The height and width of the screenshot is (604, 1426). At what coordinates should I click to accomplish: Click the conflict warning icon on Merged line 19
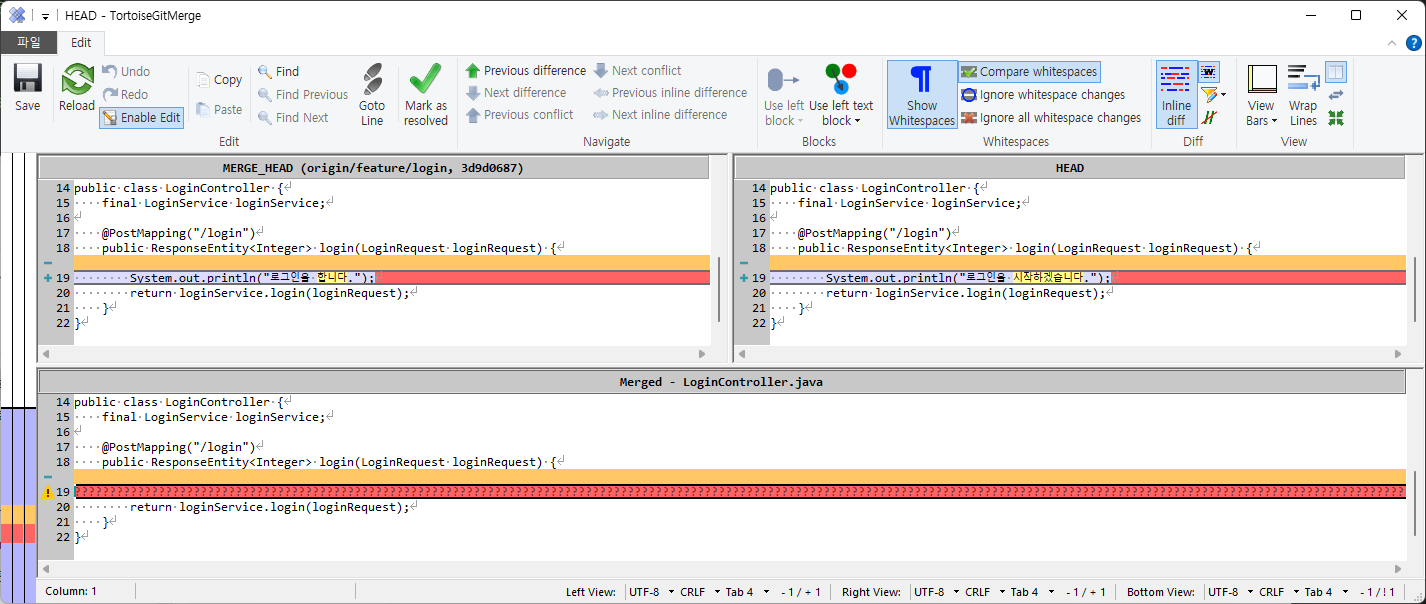[x=47, y=492]
